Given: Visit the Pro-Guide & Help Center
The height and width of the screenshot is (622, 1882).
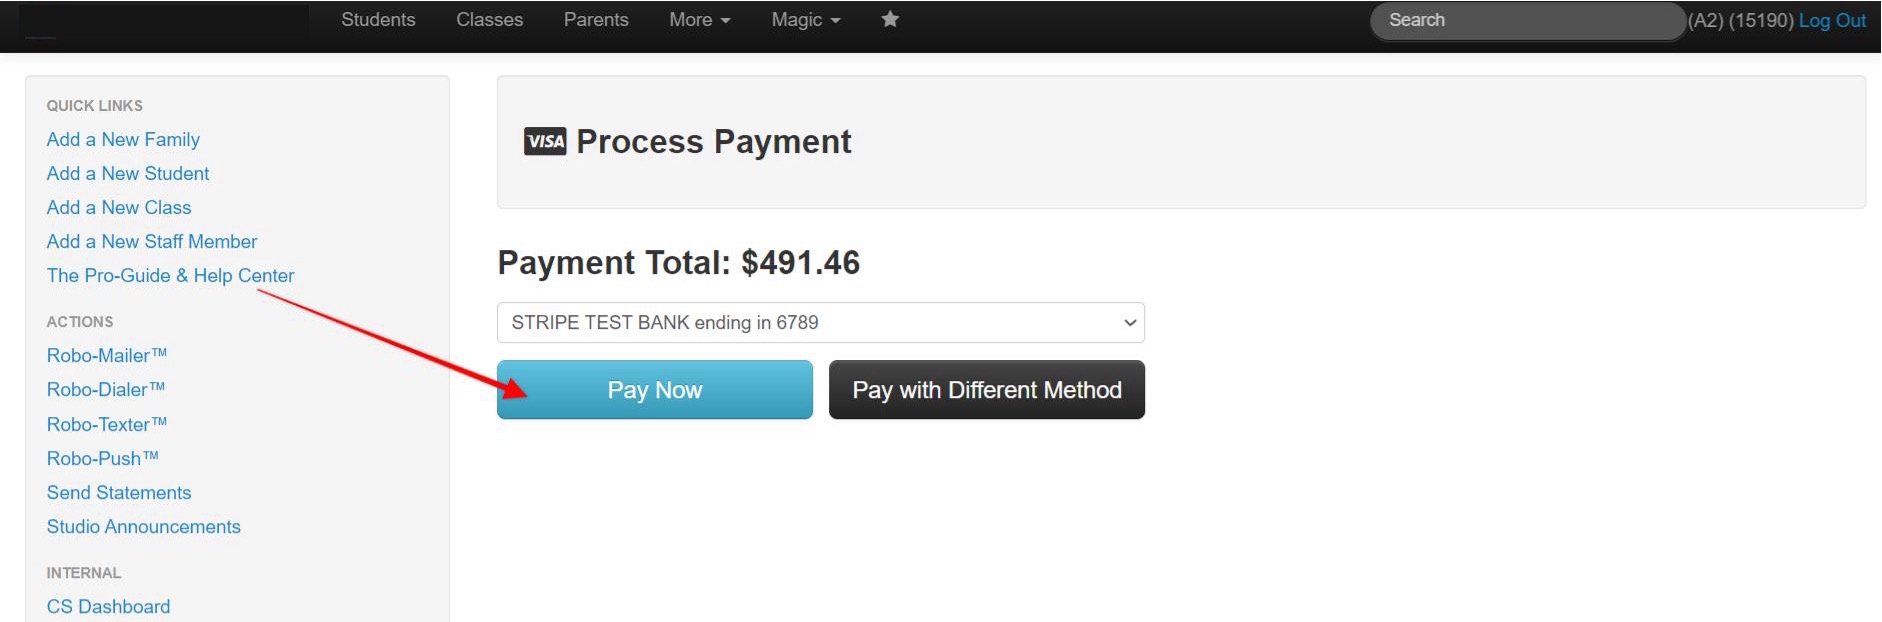Looking at the screenshot, I should [170, 276].
